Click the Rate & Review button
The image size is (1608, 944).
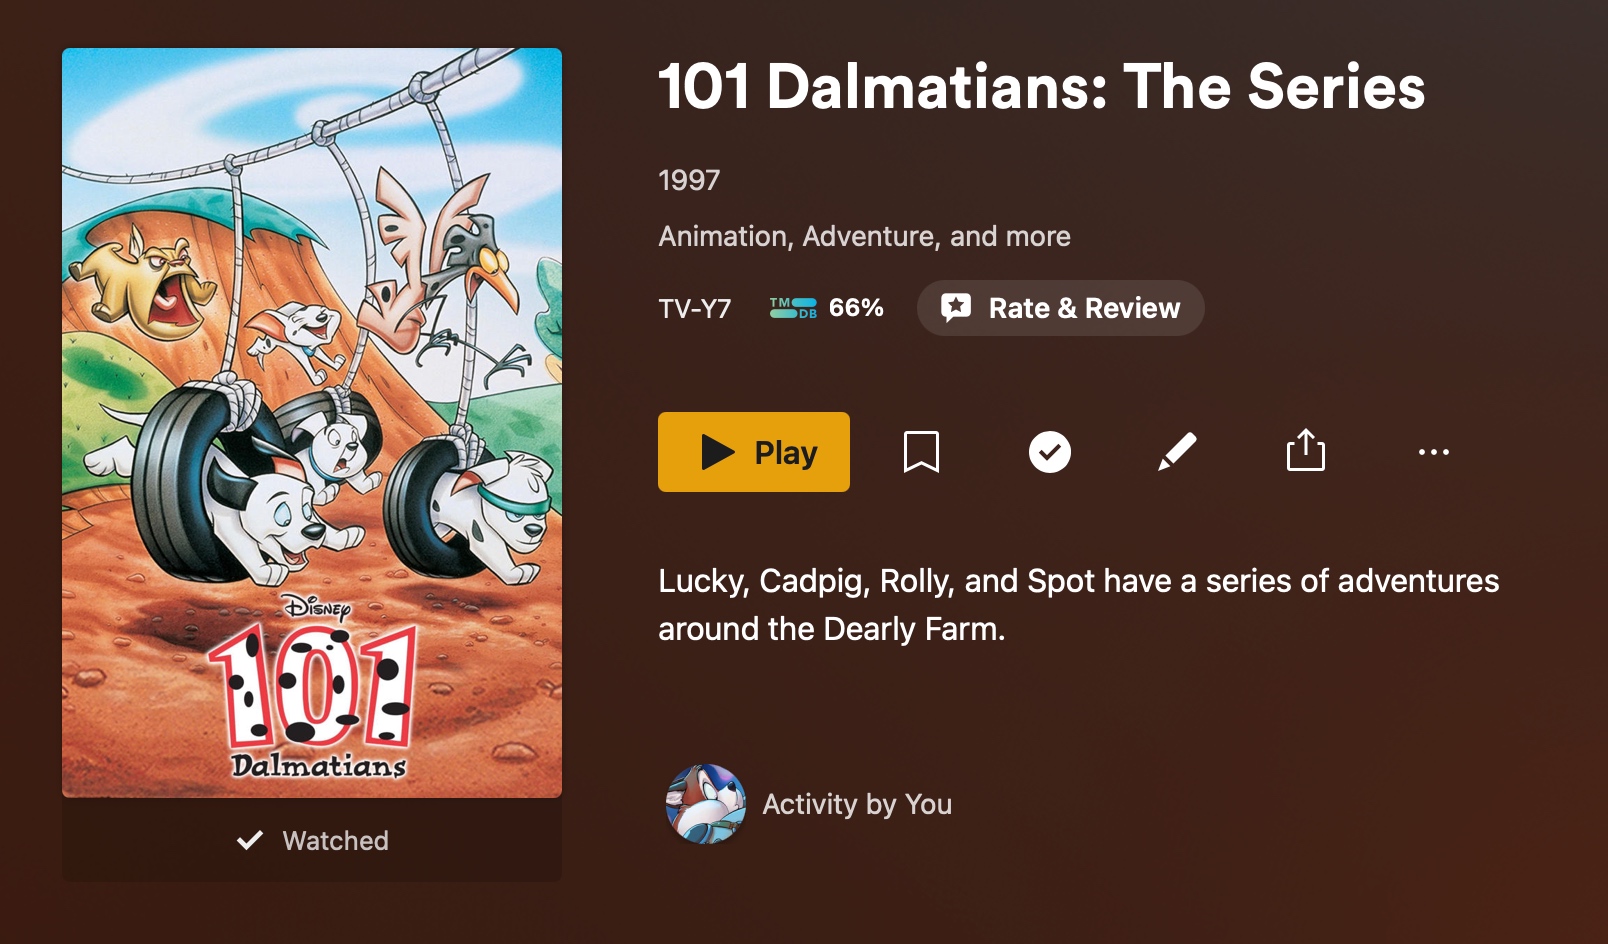coord(1060,308)
